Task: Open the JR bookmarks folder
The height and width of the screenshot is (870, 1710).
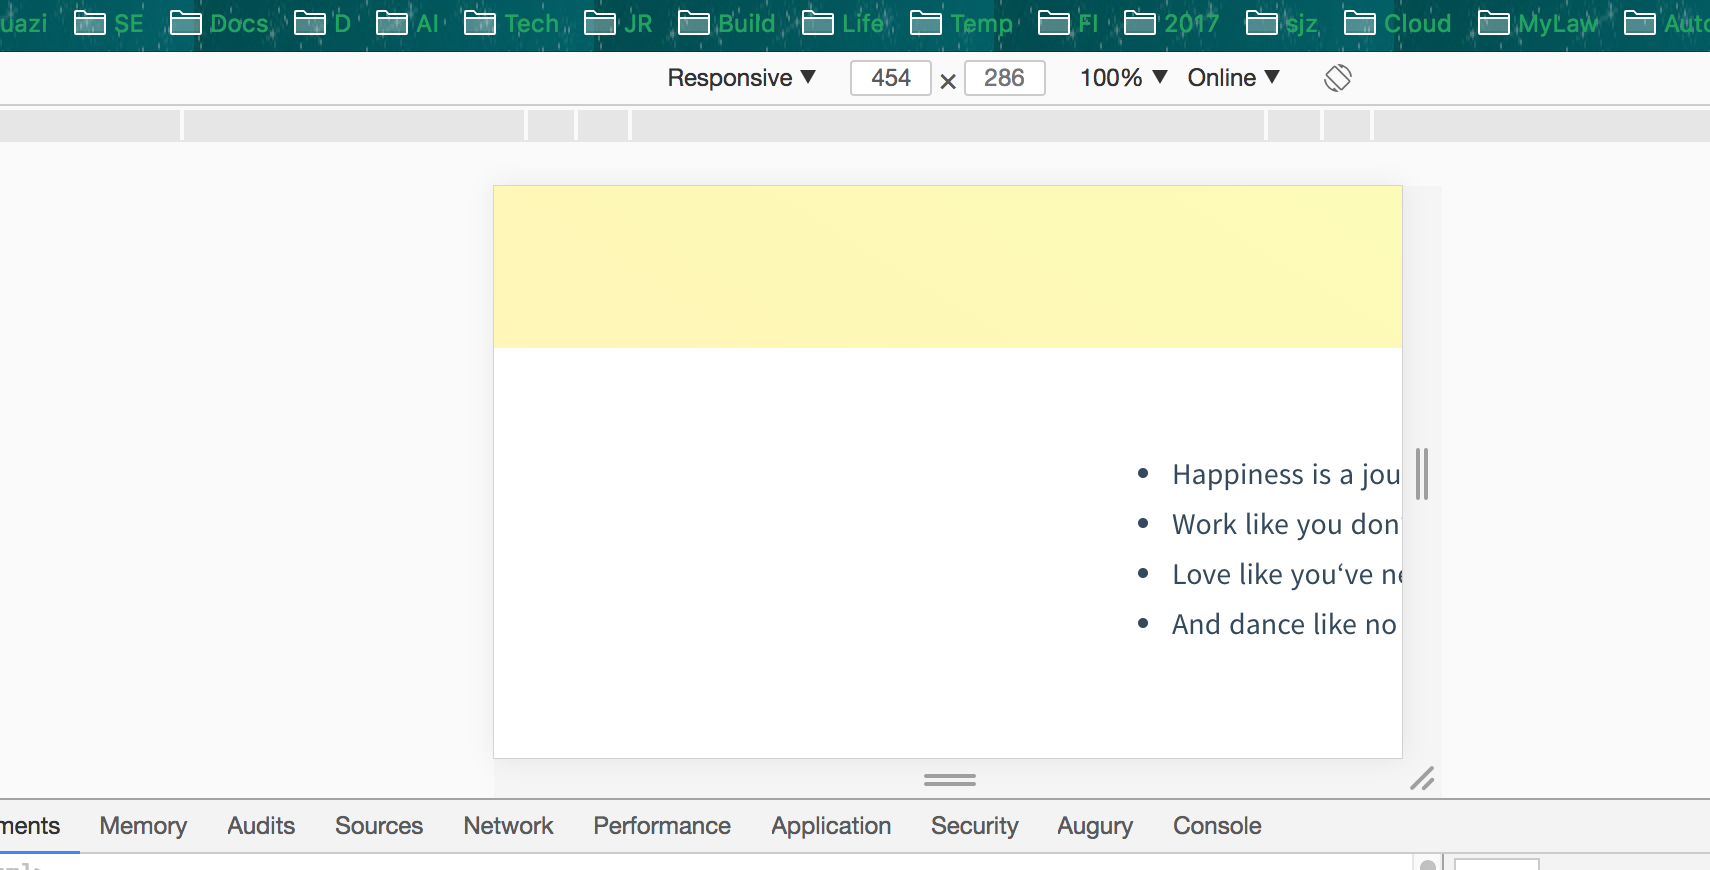Action: [618, 23]
